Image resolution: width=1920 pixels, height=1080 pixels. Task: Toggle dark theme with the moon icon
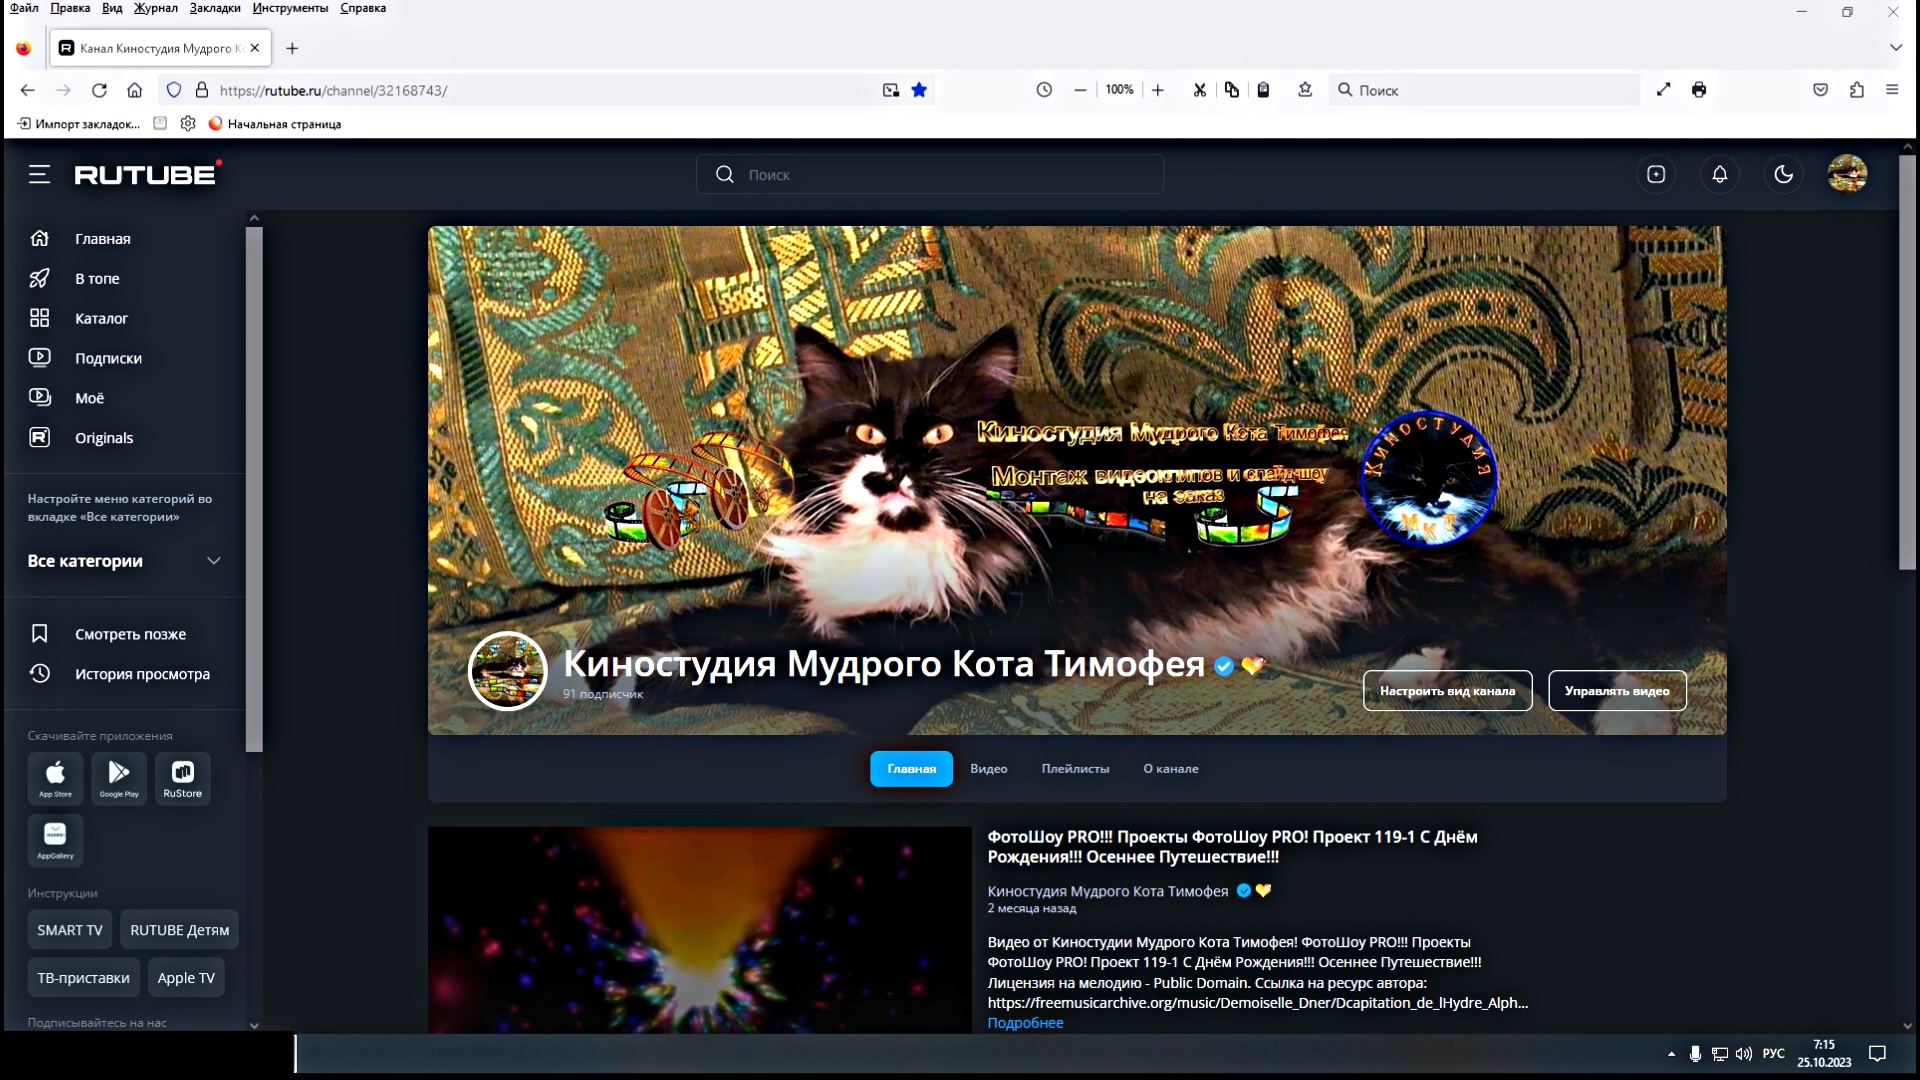[x=1784, y=174]
